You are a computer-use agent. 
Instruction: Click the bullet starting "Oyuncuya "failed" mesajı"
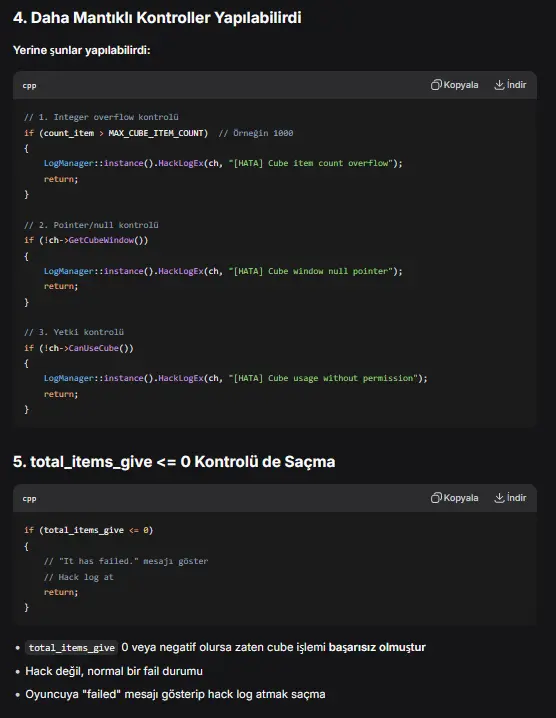coord(175,695)
